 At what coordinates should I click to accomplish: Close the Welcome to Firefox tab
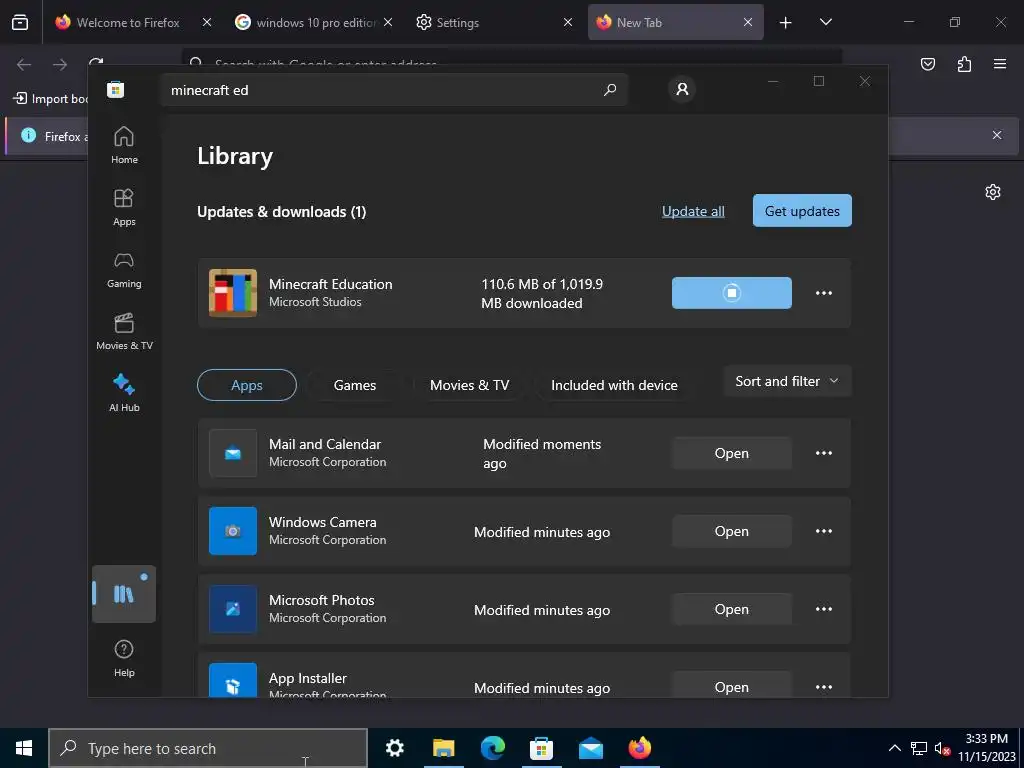click(206, 22)
